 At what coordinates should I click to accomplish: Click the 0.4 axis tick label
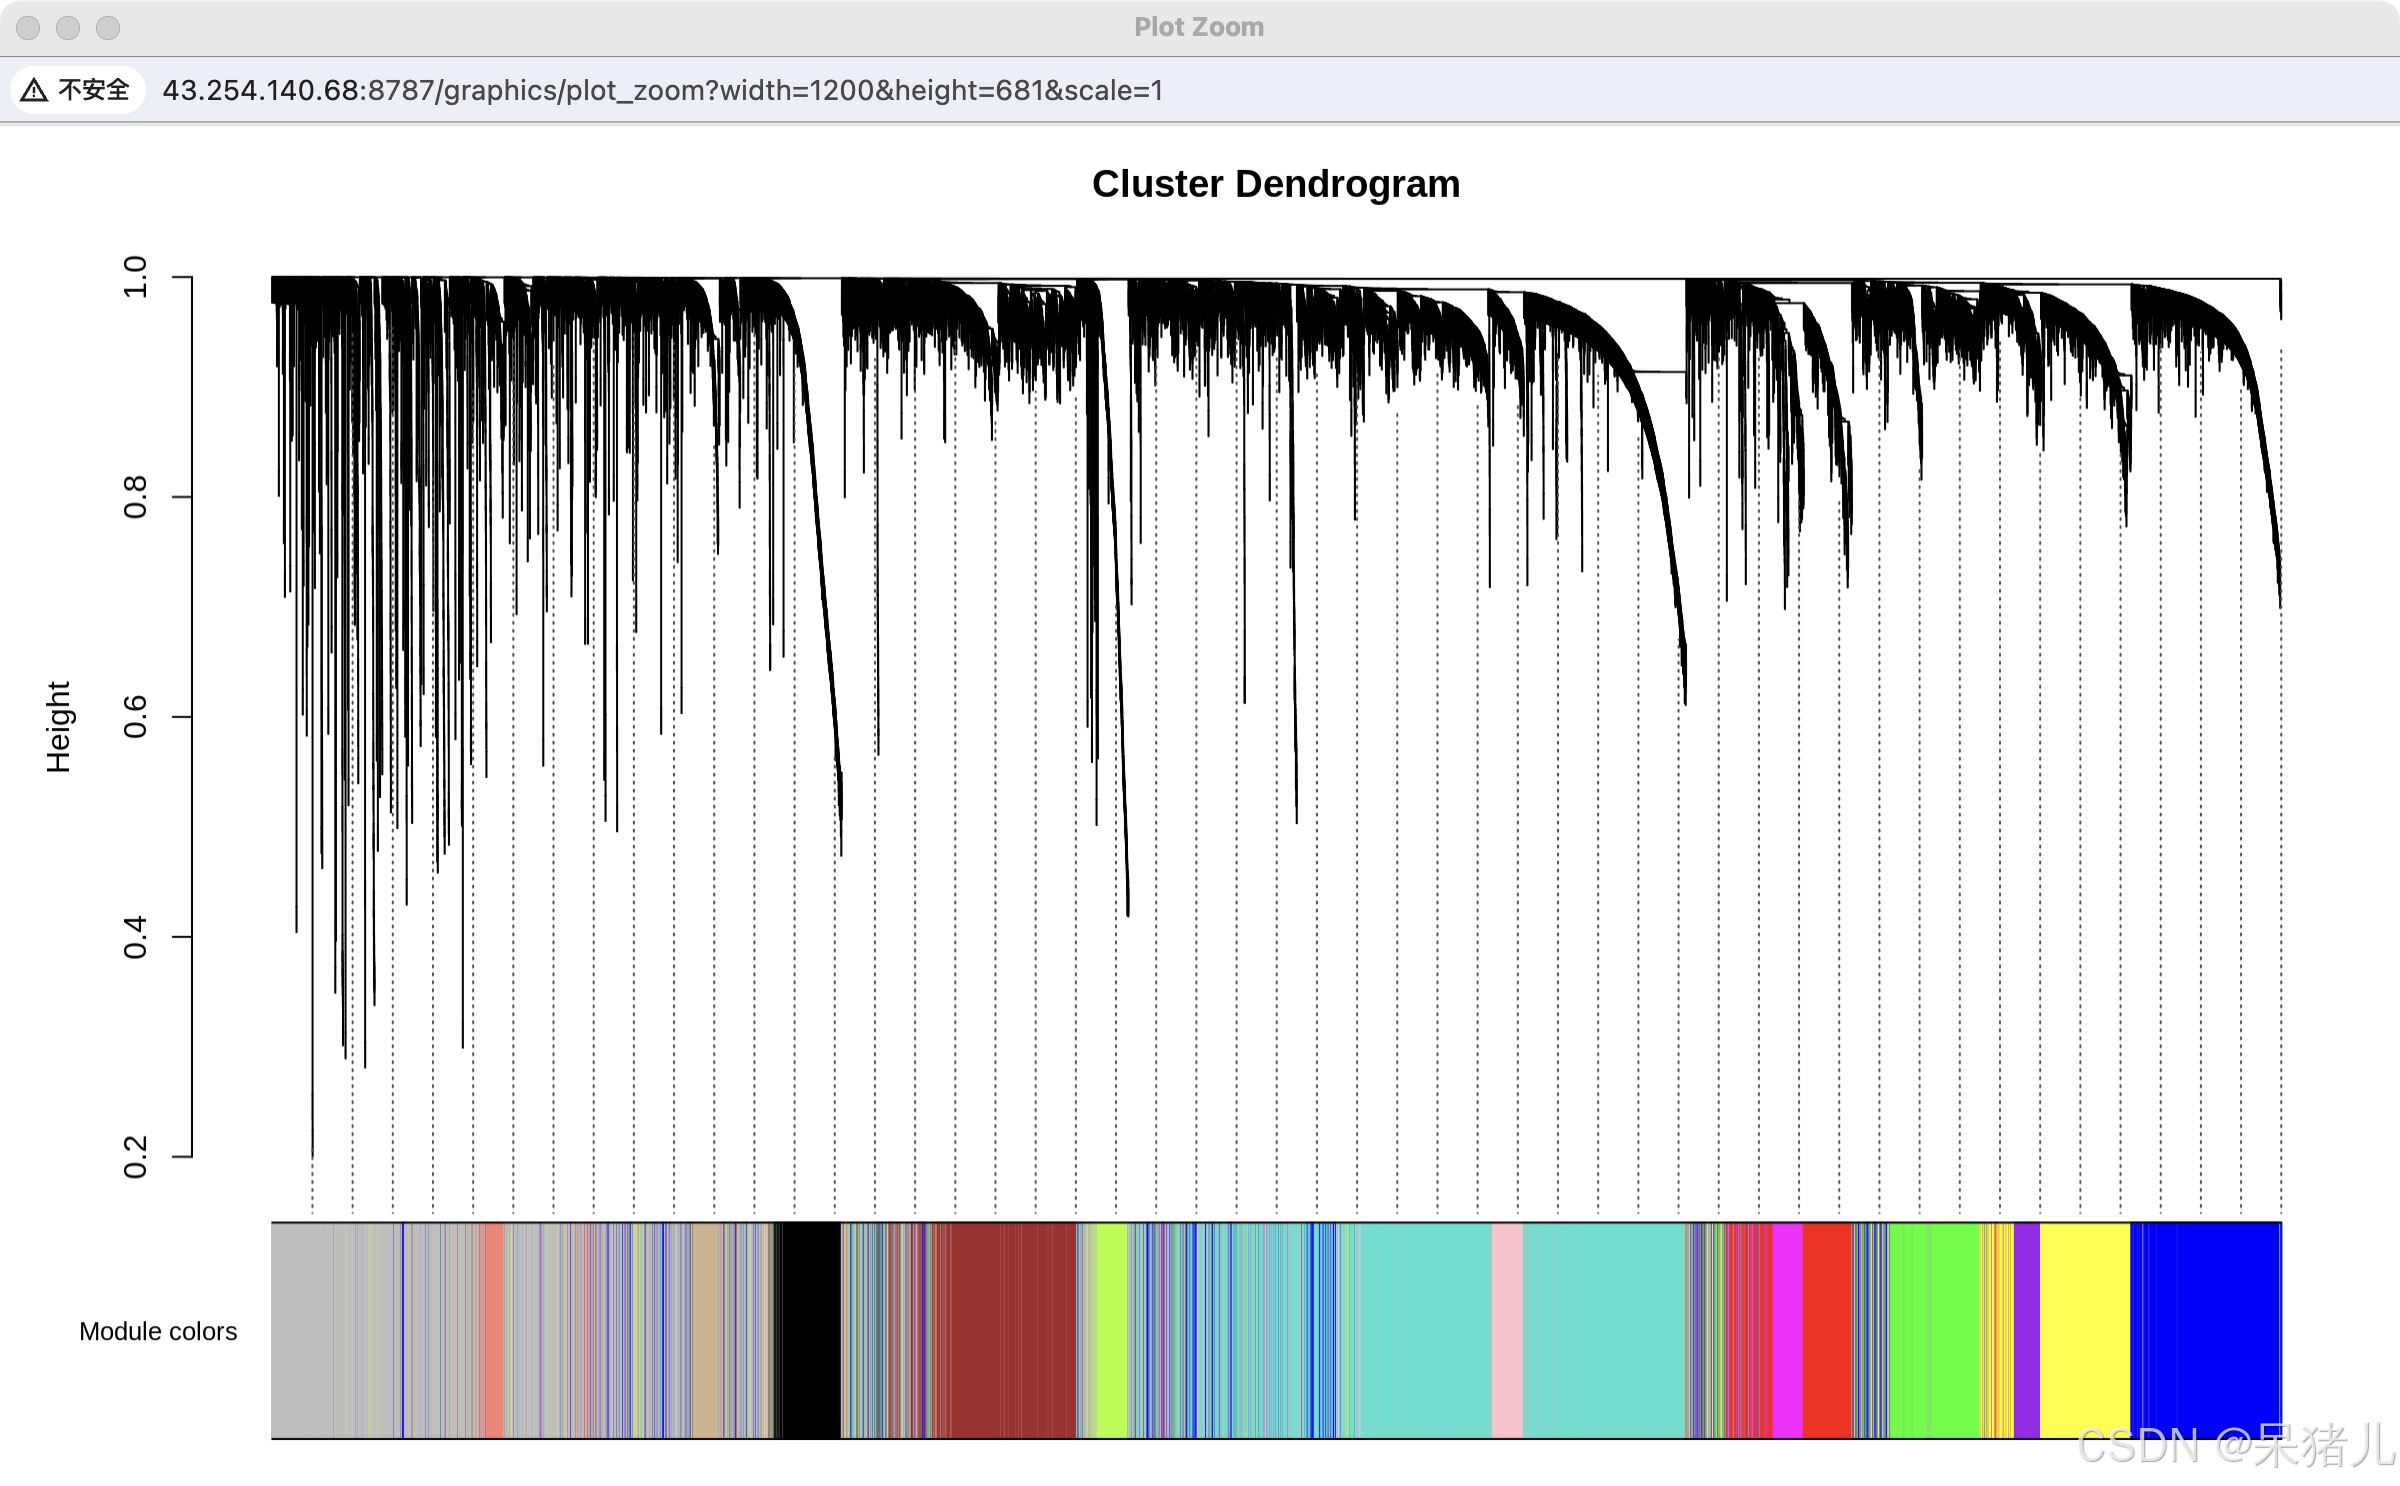pyautogui.click(x=135, y=937)
